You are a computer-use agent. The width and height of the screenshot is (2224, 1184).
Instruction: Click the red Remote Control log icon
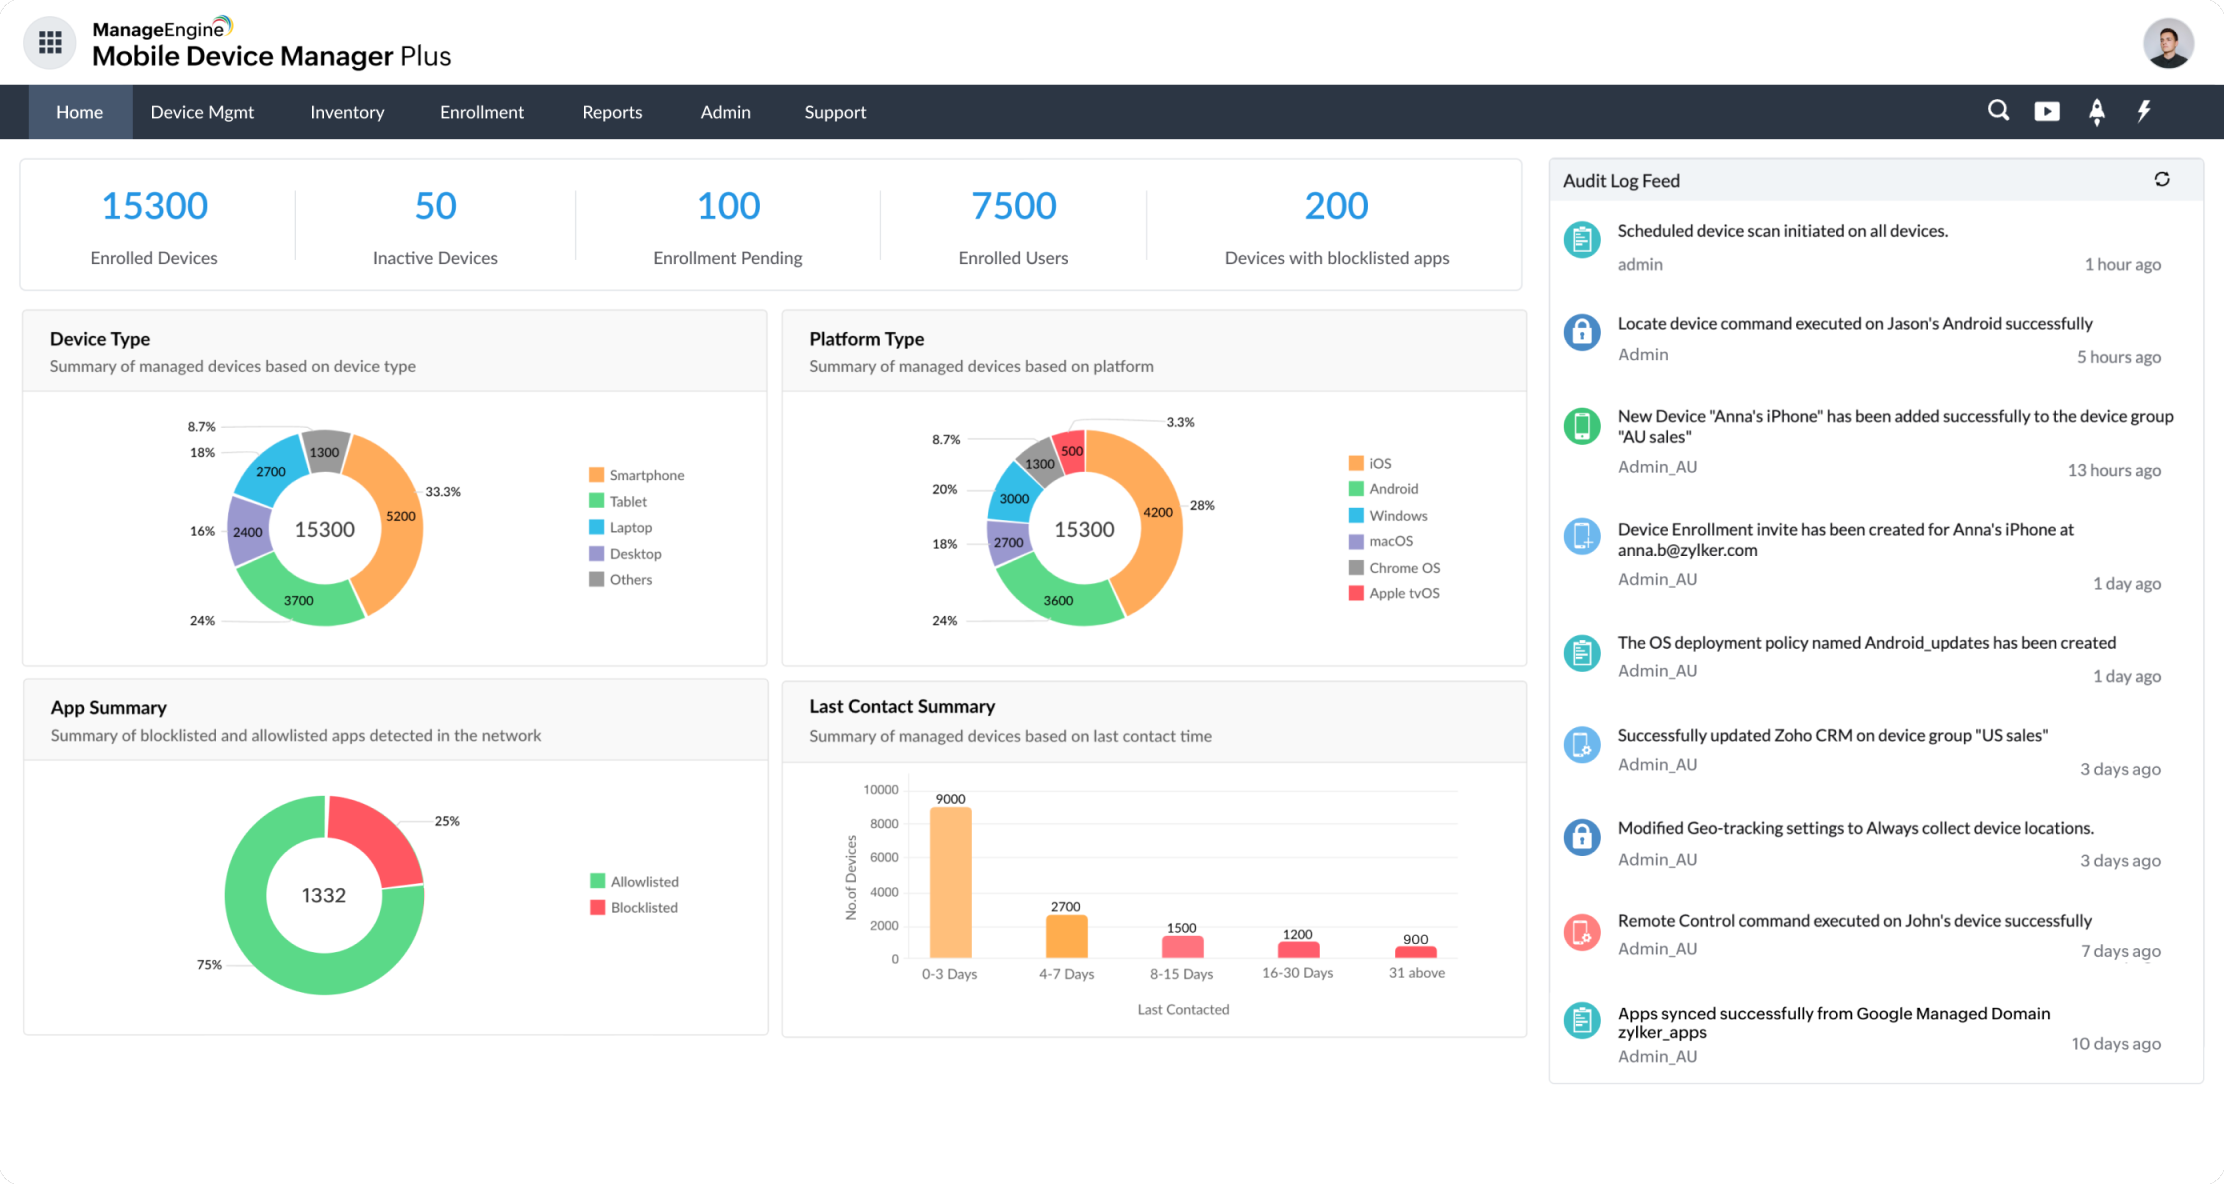coord(1581,933)
